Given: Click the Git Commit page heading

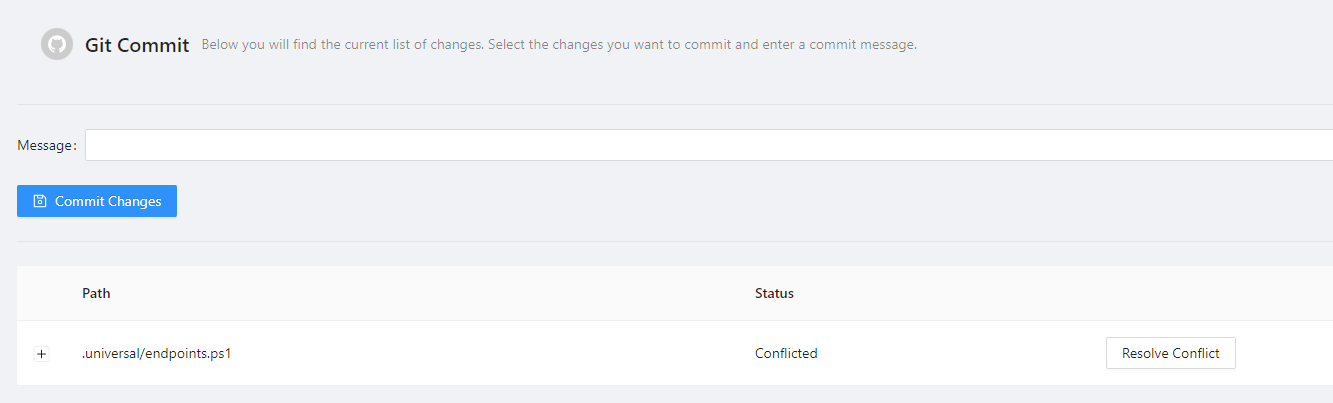Looking at the screenshot, I should pyautogui.click(x=137, y=46).
